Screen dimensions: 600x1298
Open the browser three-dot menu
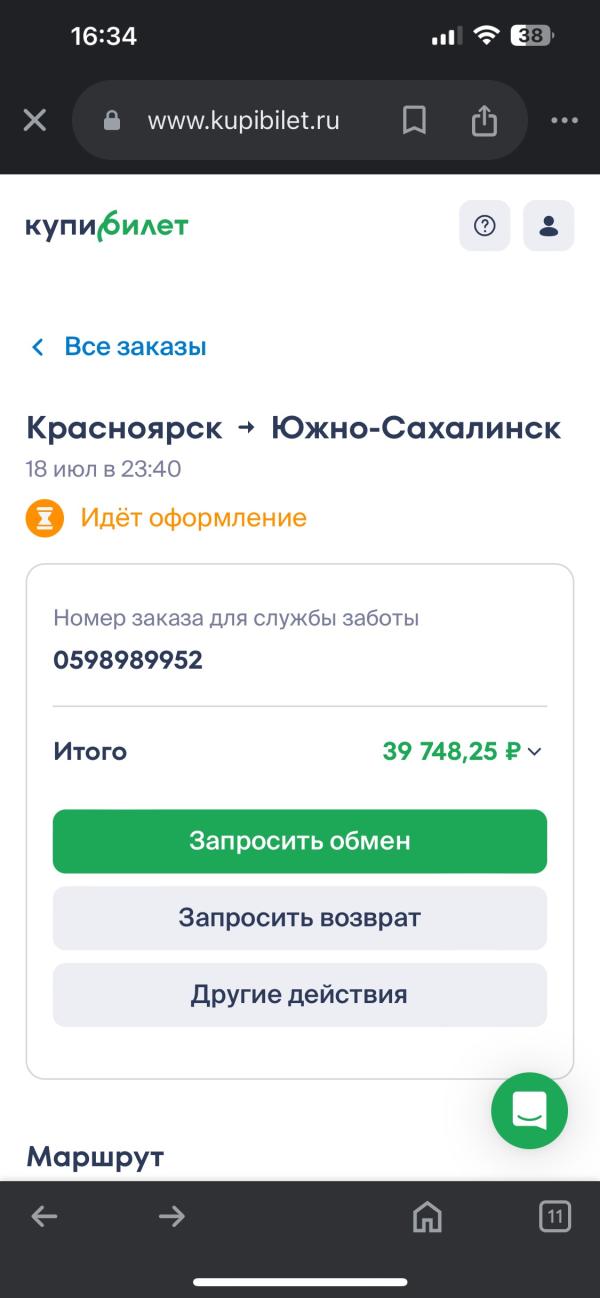click(565, 121)
